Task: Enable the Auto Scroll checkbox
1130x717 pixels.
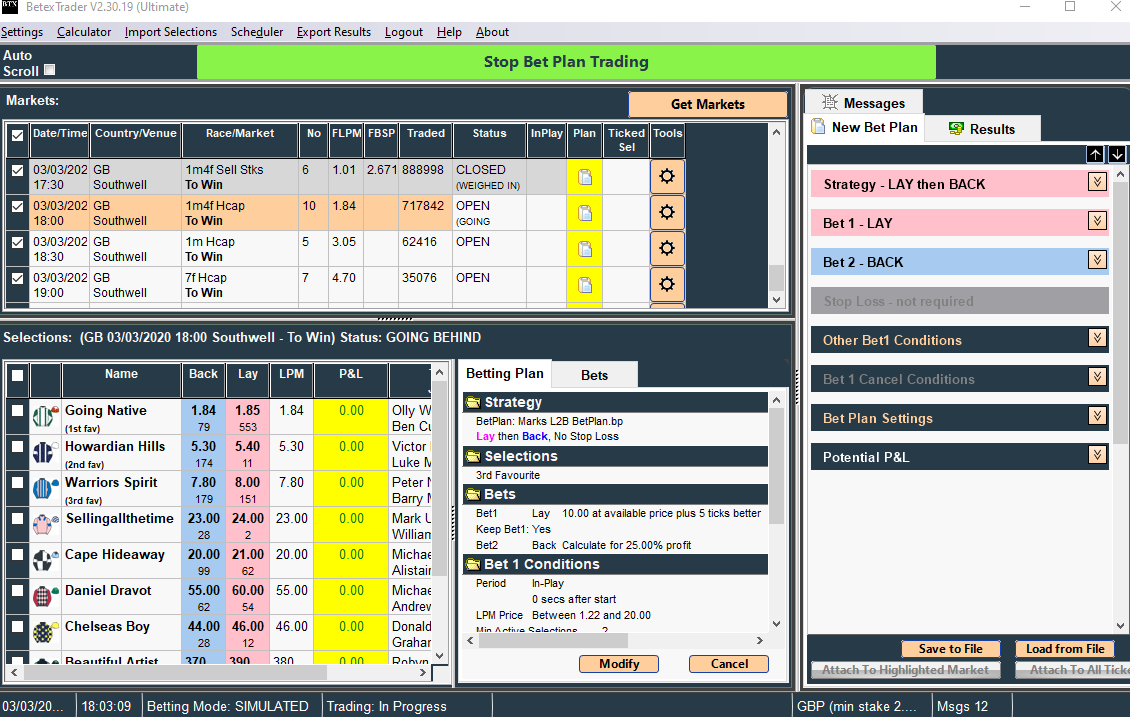Action: pos(50,70)
